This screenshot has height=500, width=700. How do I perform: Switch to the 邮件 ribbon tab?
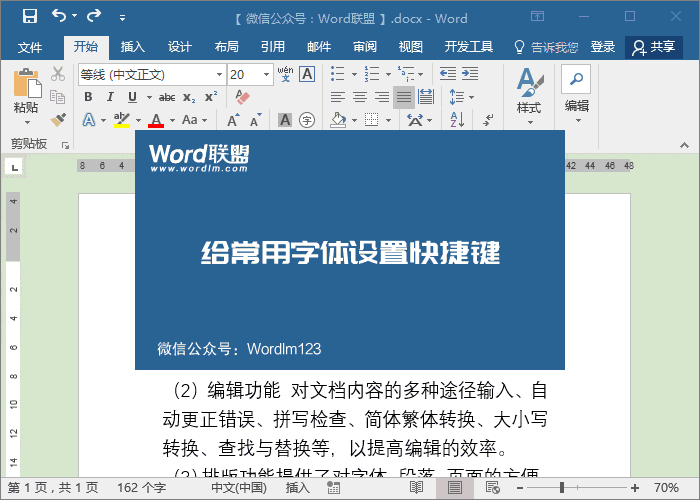[x=319, y=46]
